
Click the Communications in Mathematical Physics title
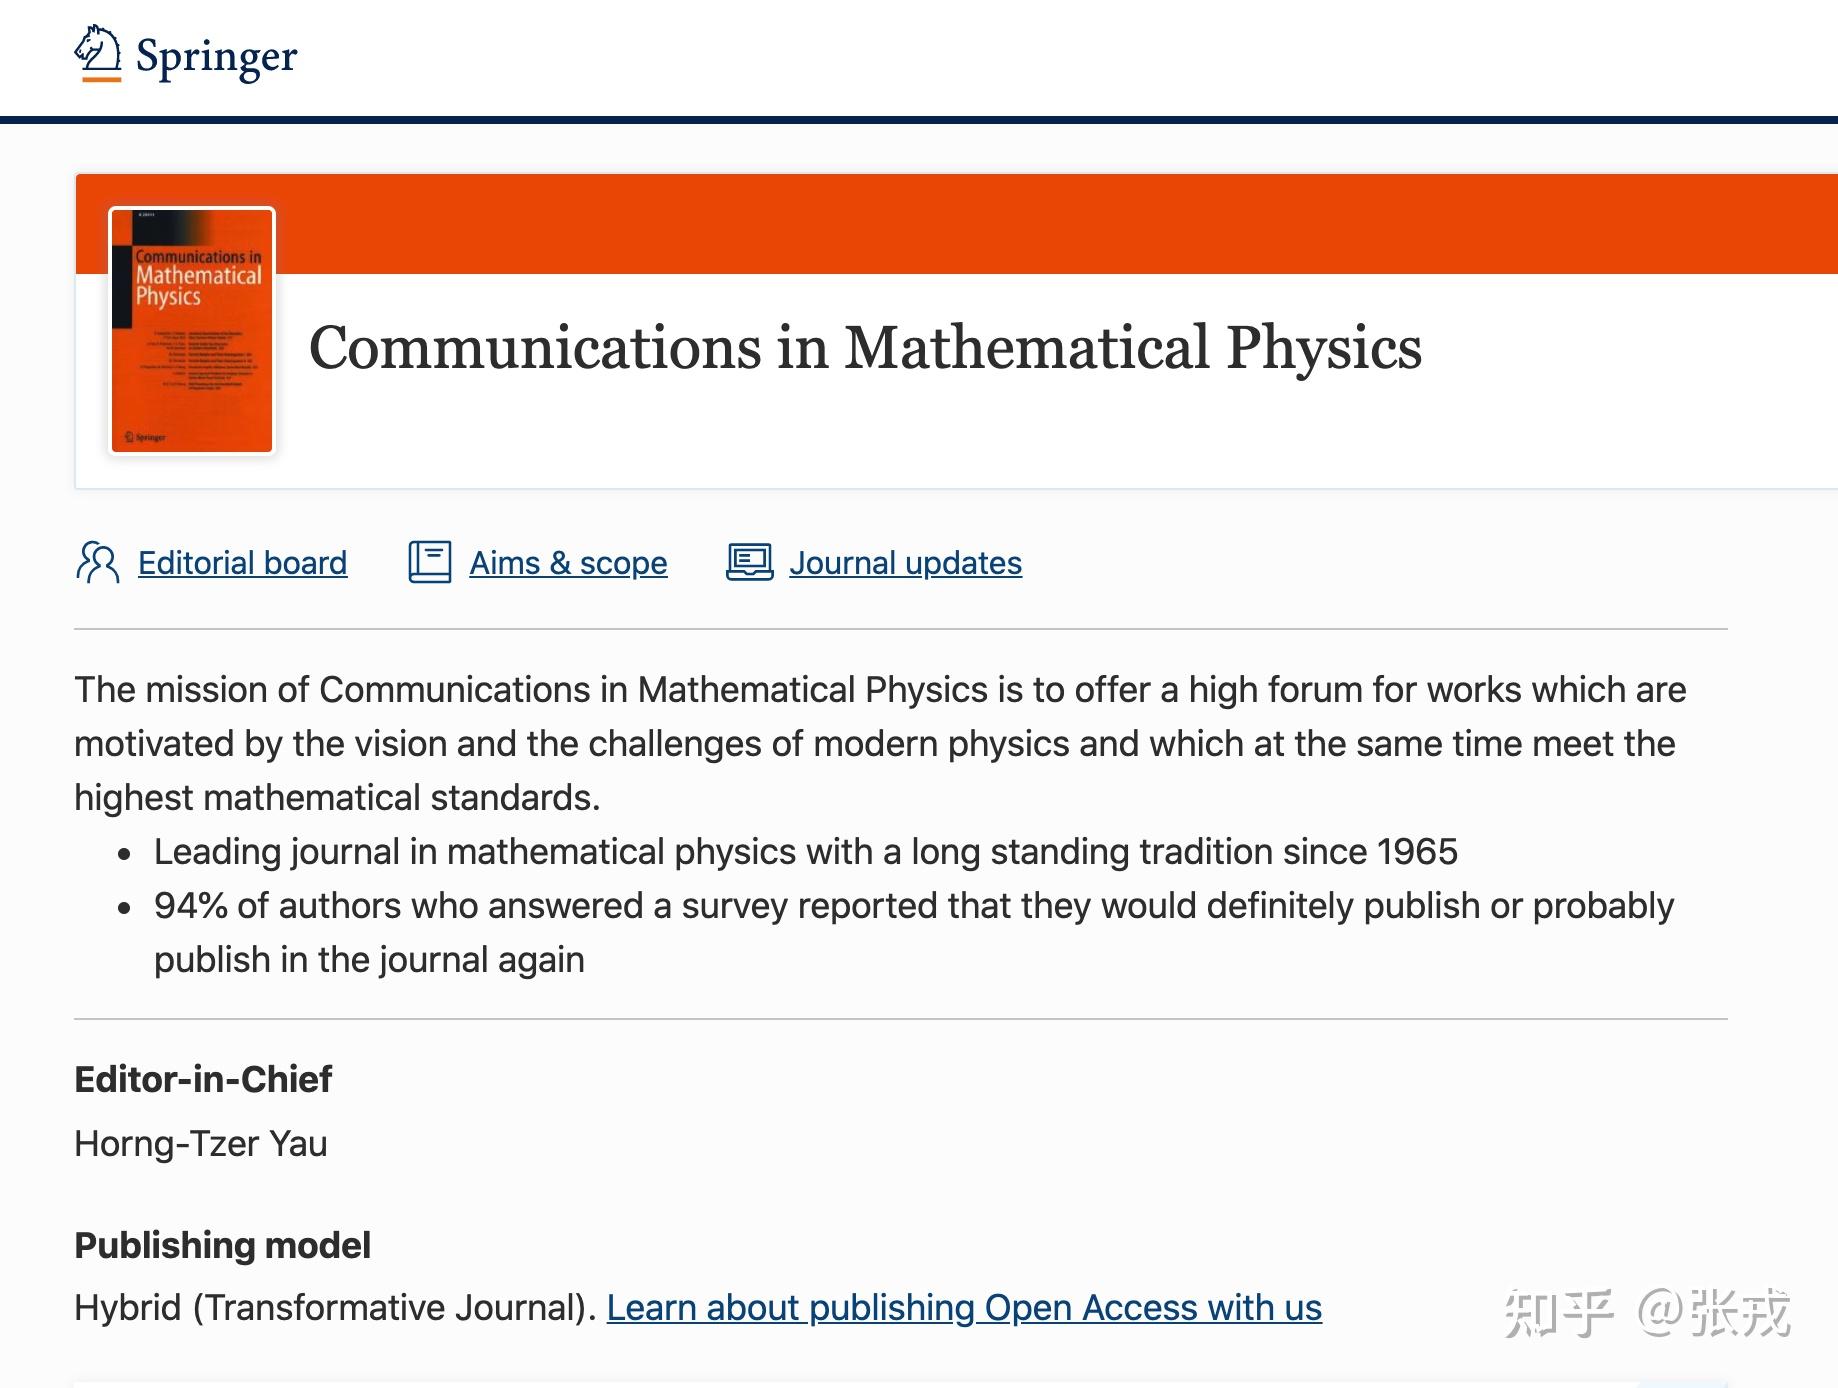865,348
